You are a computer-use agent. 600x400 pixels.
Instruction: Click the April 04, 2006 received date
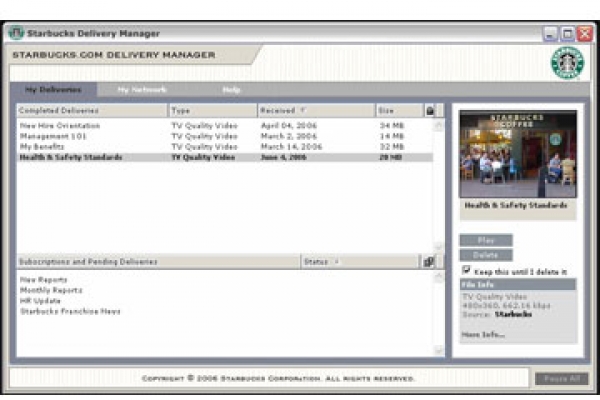click(289, 126)
